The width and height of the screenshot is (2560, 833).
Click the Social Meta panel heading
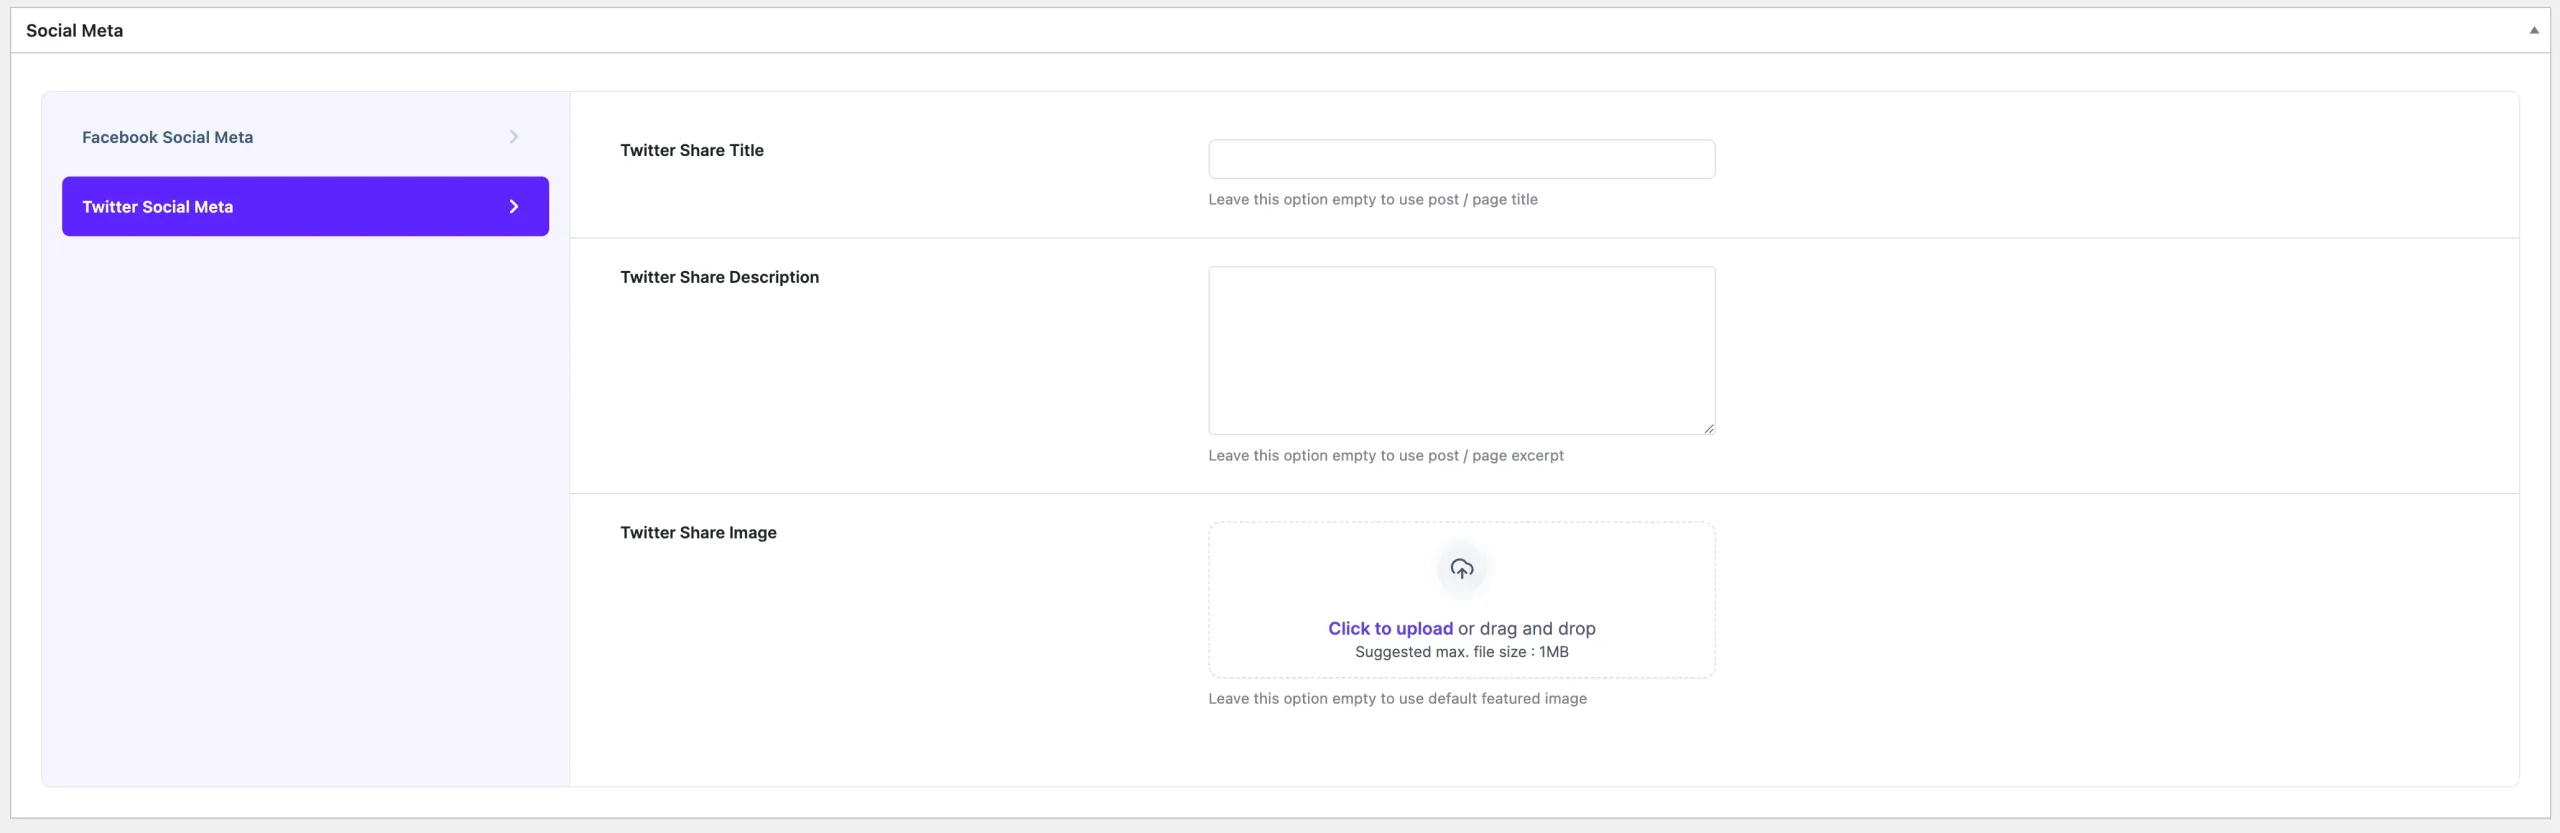click(75, 30)
